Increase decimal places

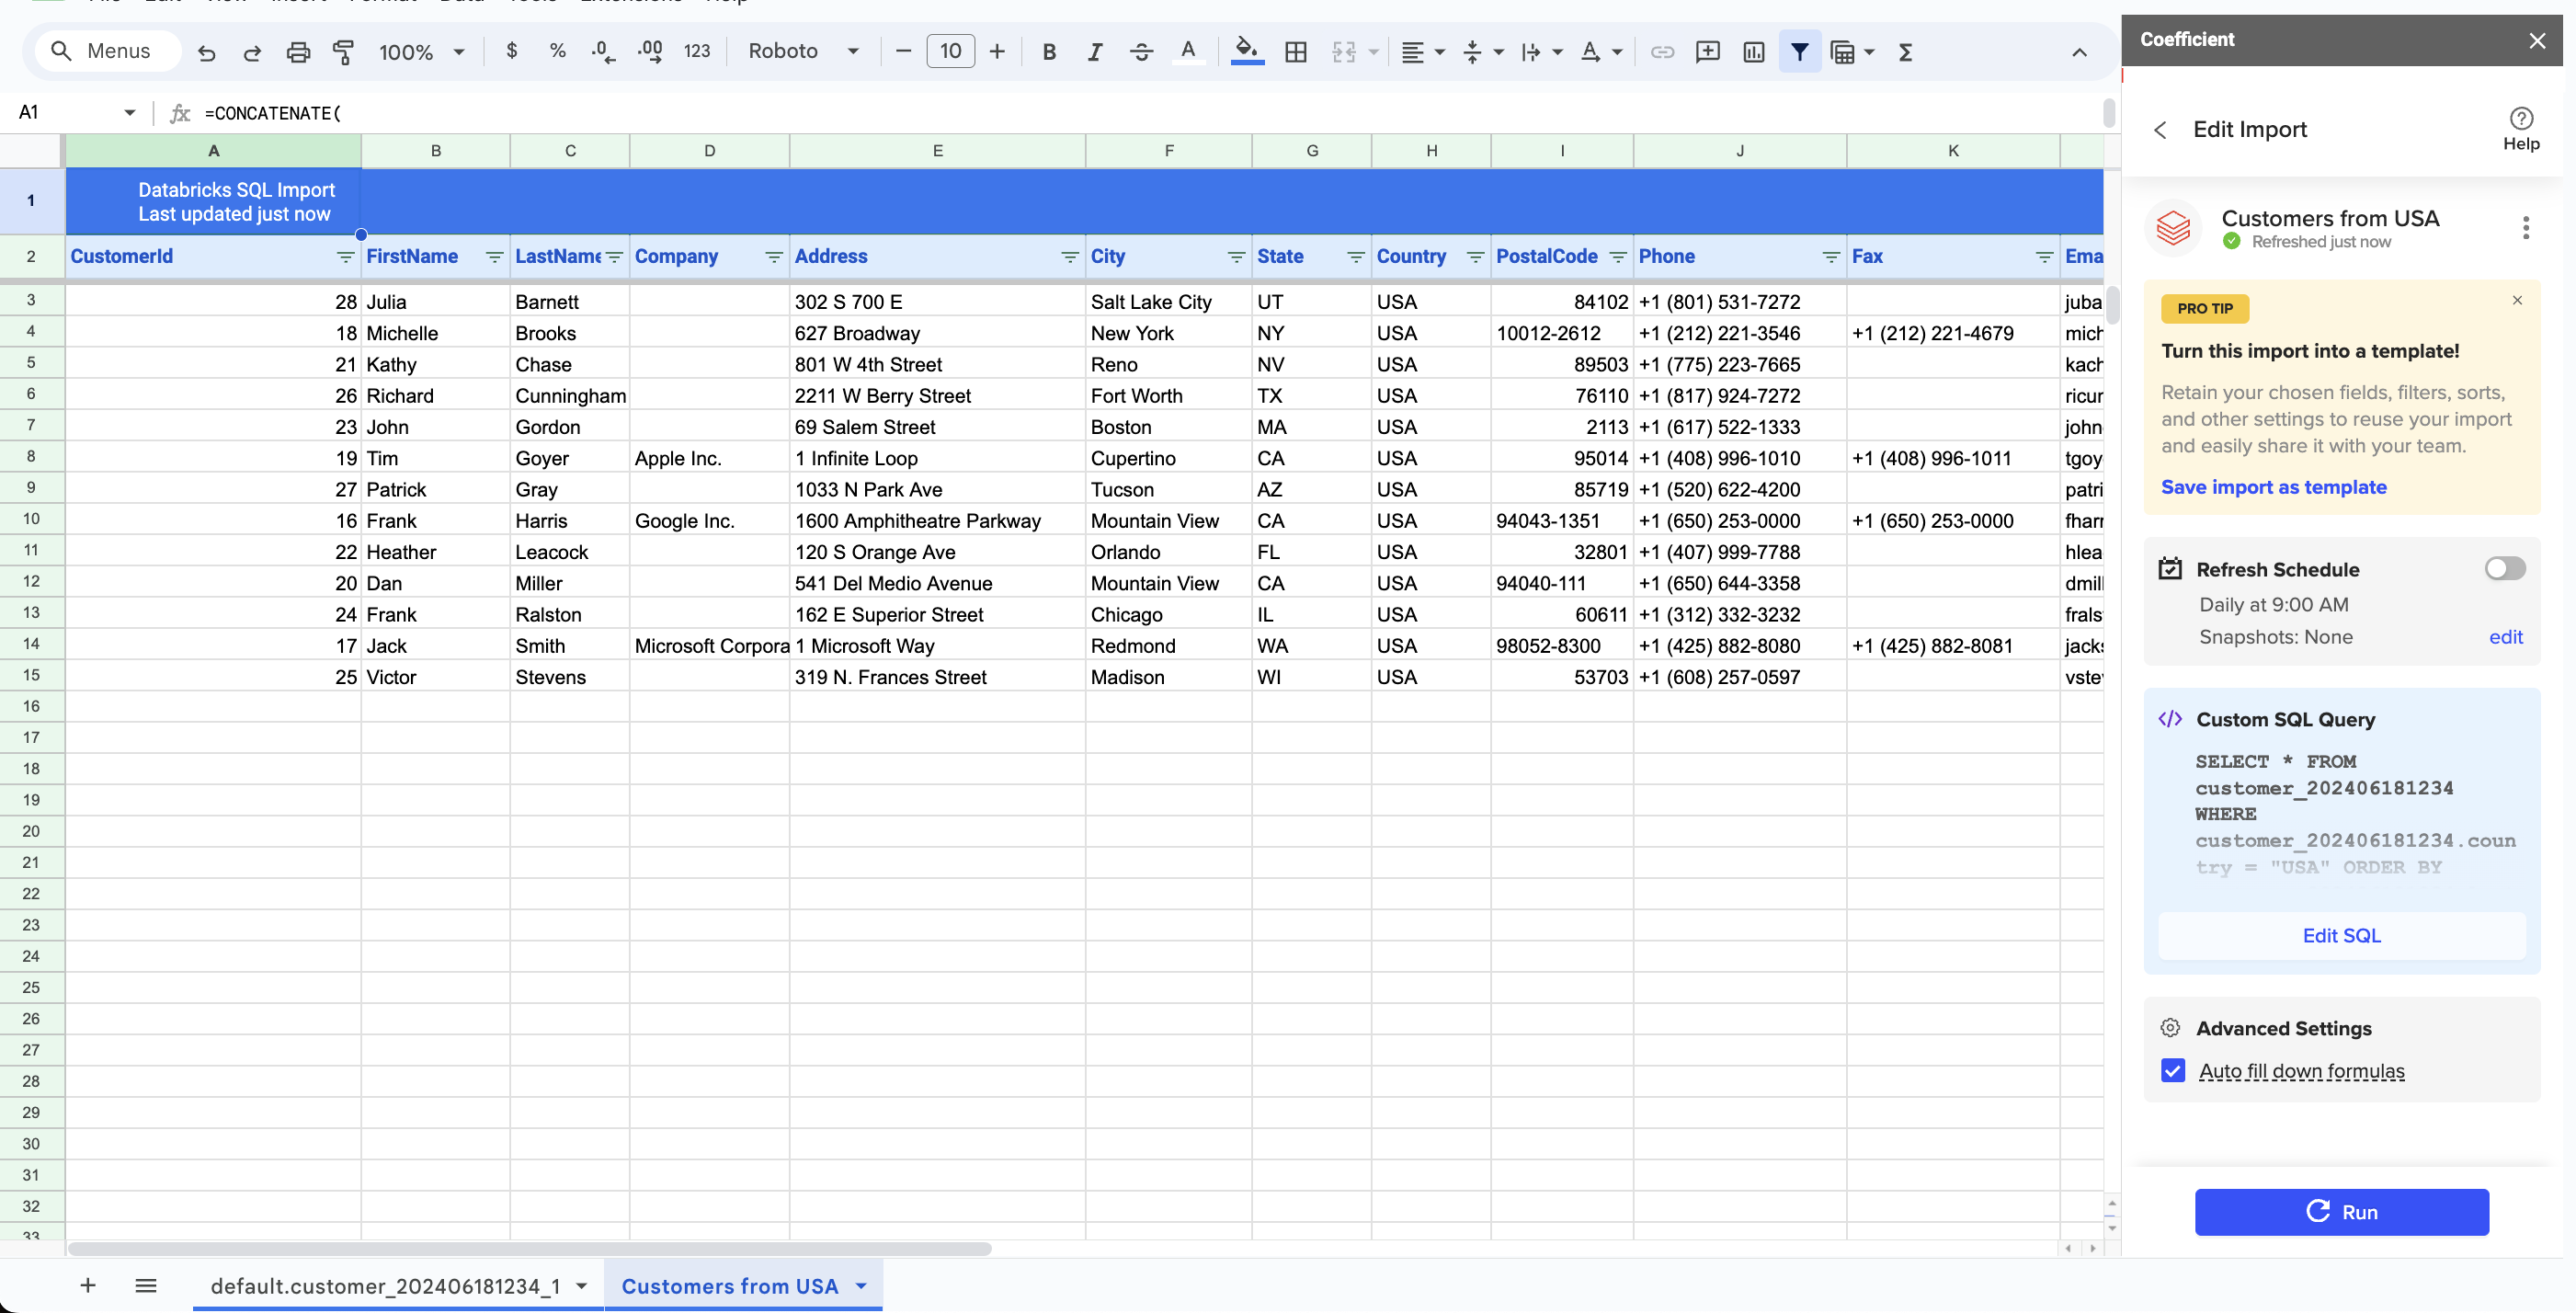point(650,51)
